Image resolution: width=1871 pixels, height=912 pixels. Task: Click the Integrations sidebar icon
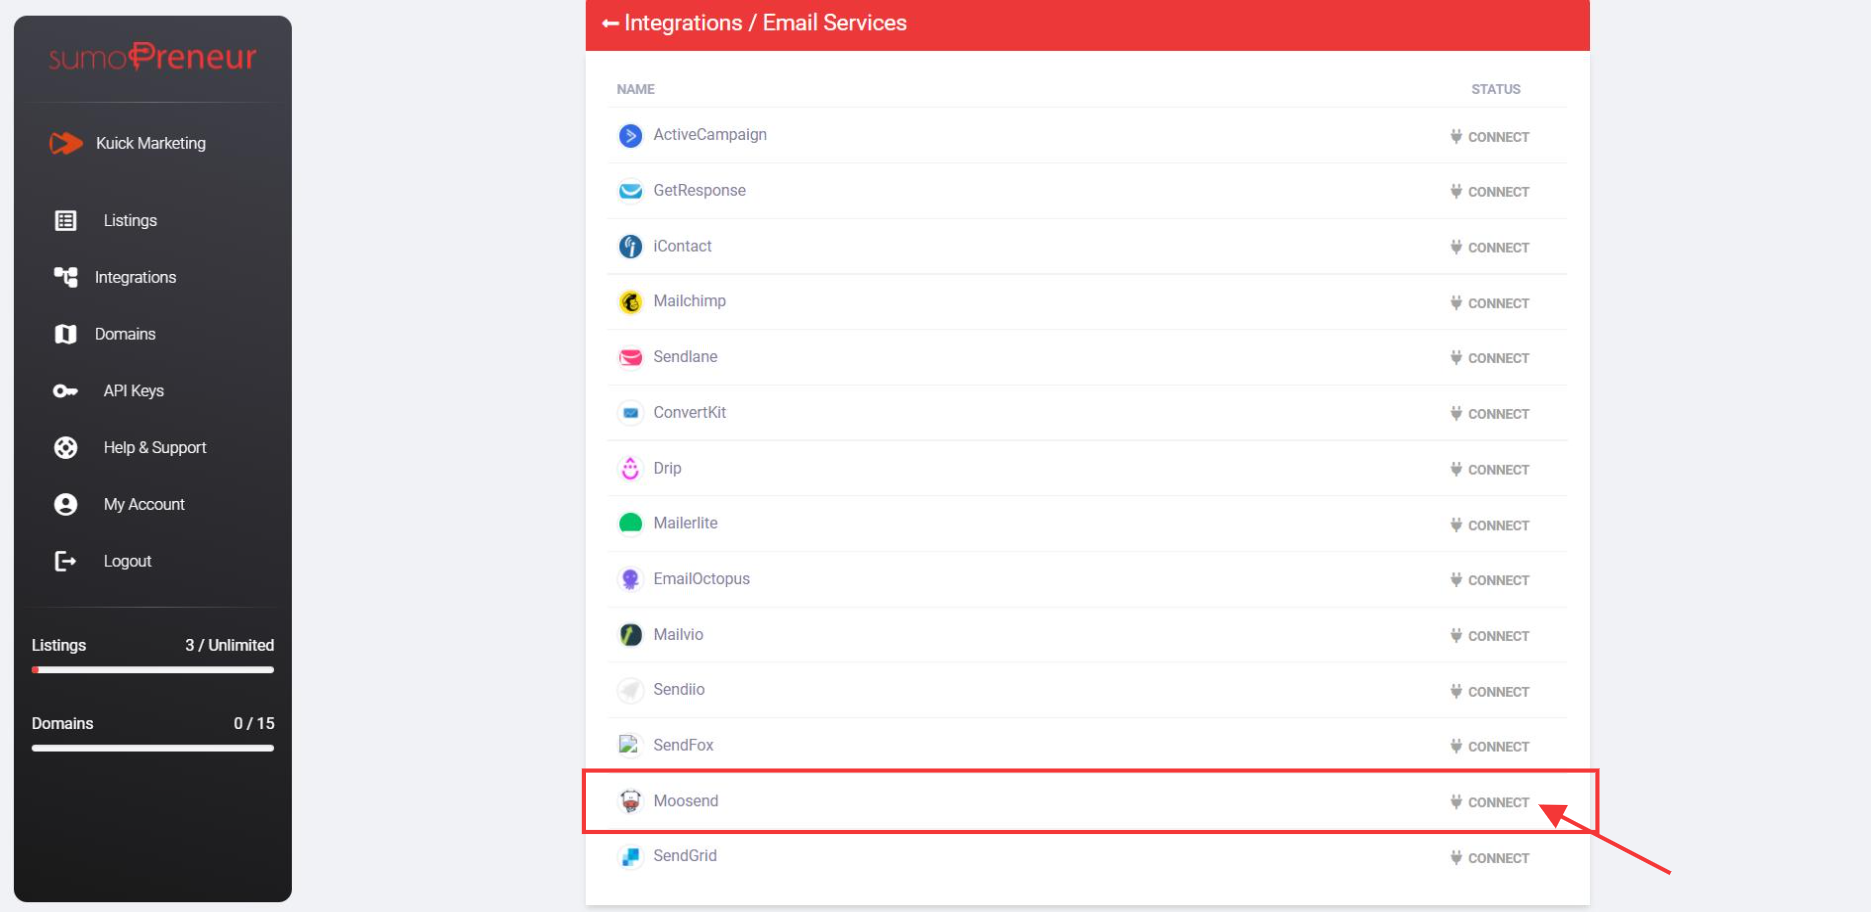(x=66, y=277)
